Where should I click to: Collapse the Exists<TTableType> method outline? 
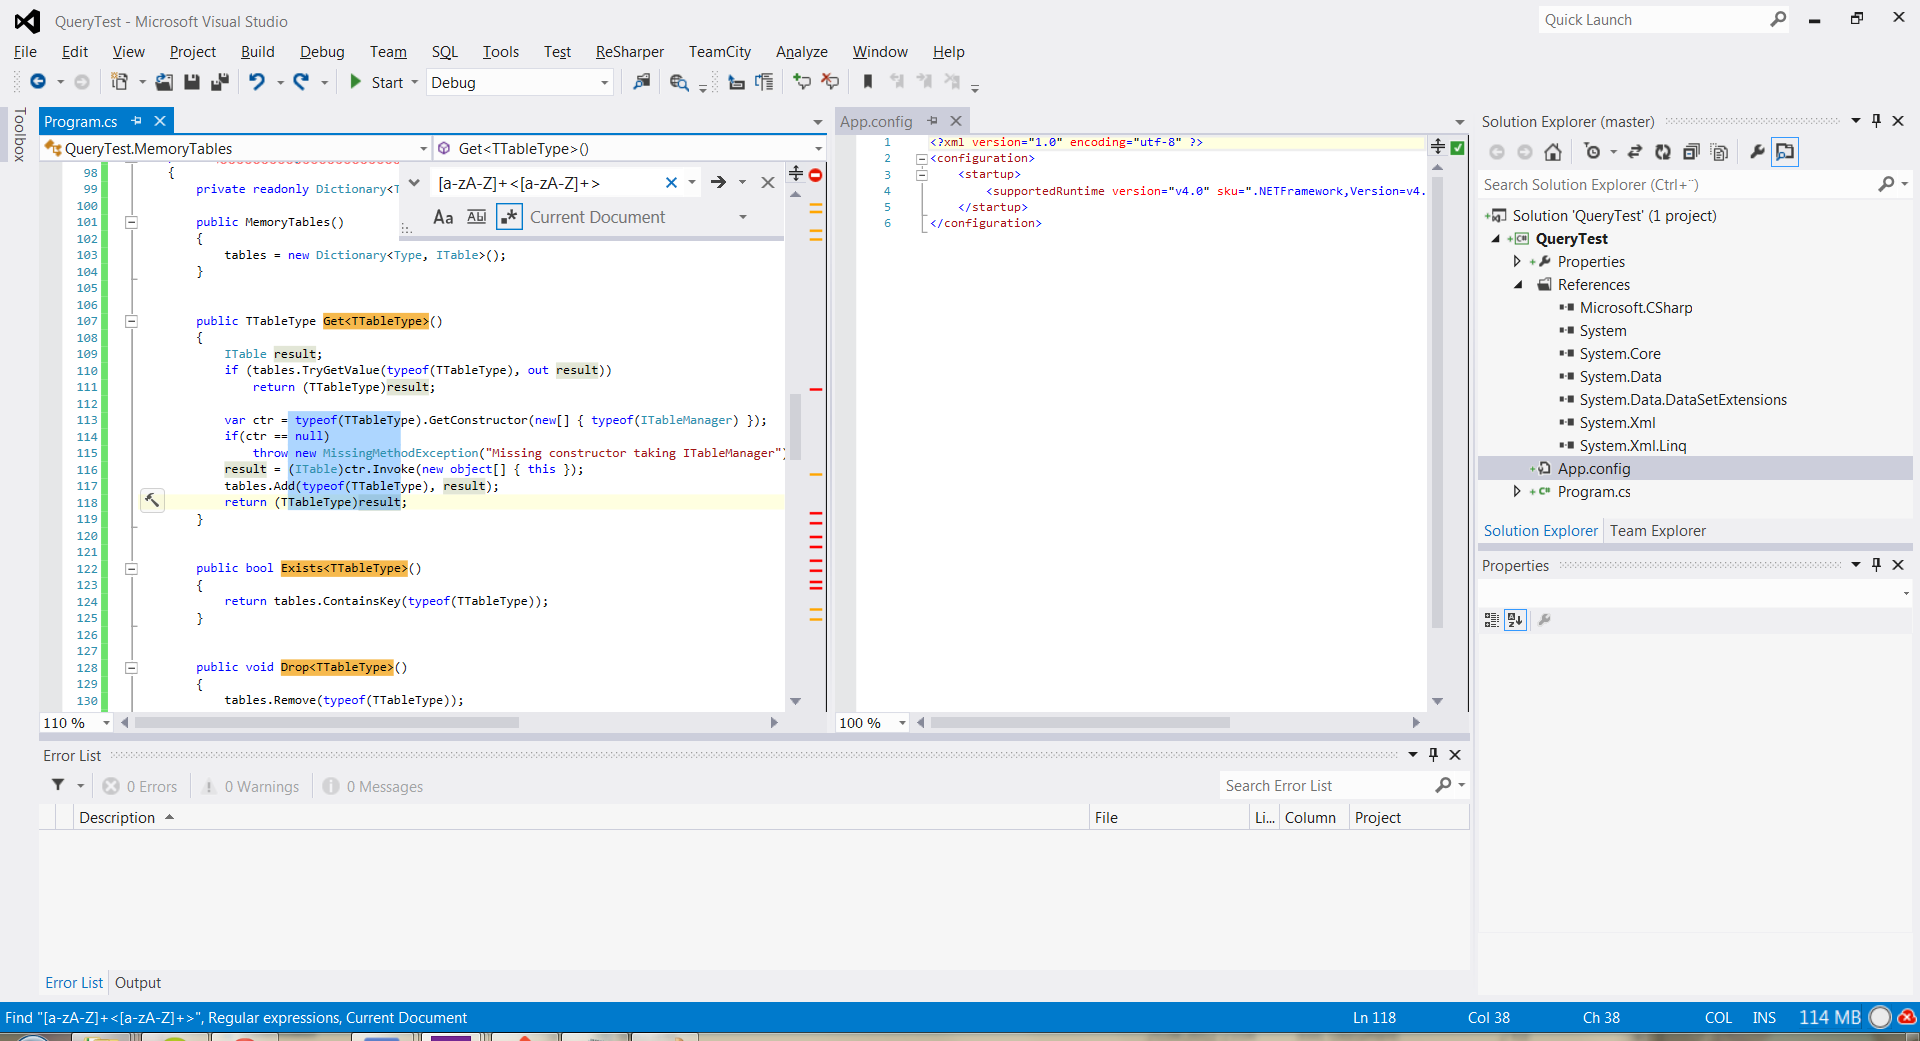pos(131,568)
